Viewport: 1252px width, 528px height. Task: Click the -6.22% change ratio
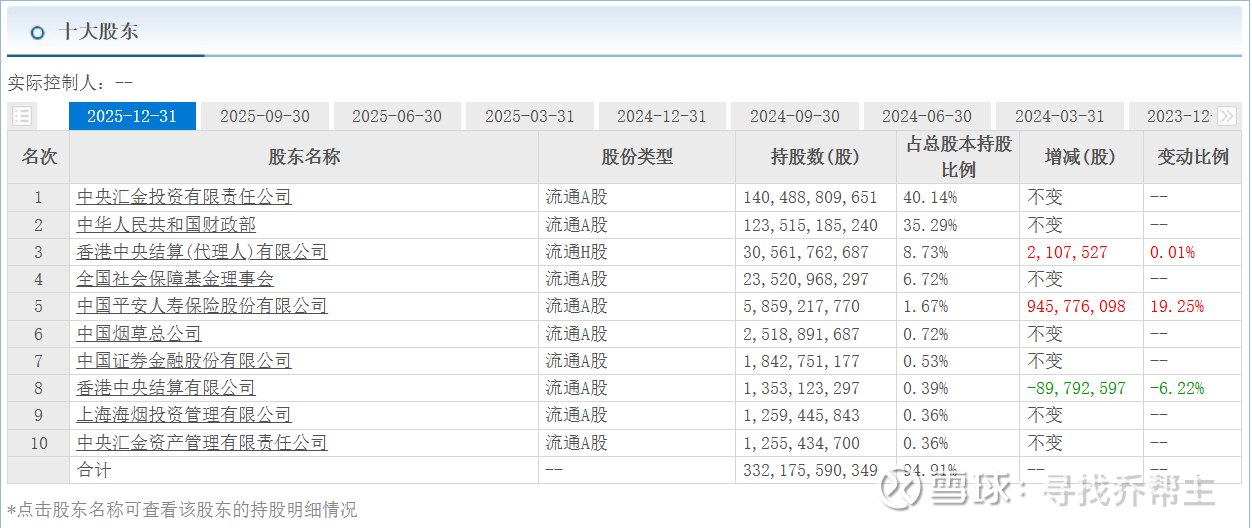pyautogui.click(x=1177, y=388)
